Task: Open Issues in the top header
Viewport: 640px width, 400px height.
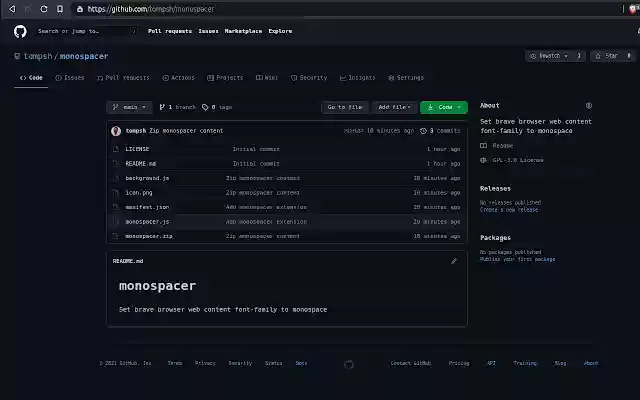Action: tap(208, 31)
